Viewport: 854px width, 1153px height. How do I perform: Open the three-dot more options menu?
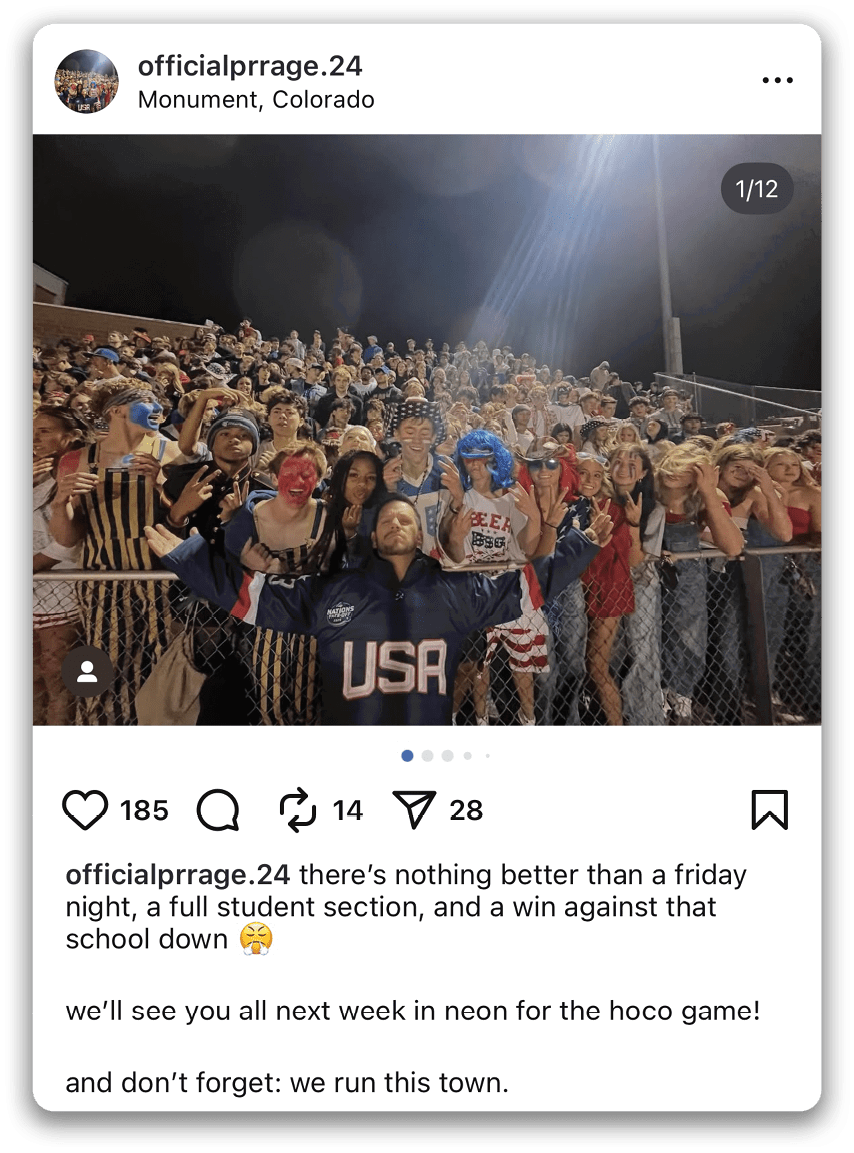pyautogui.click(x=778, y=79)
